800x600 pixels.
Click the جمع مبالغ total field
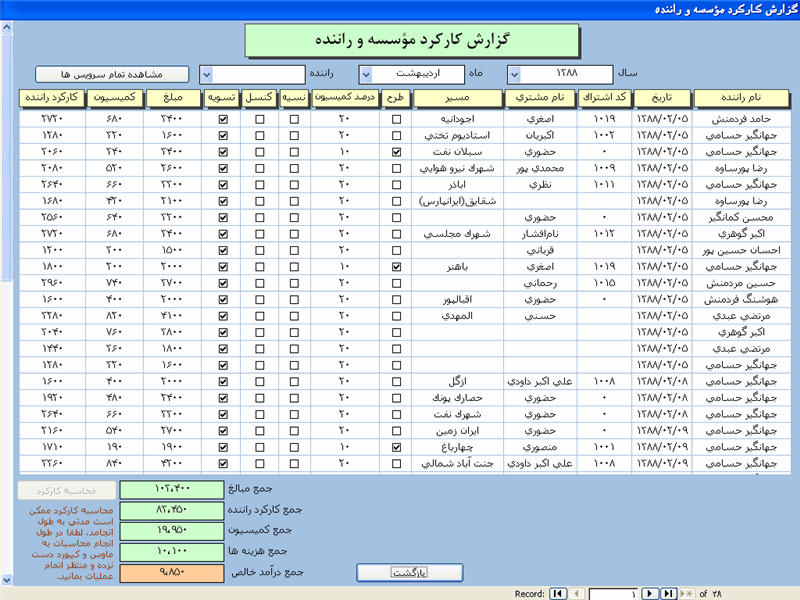(172, 490)
